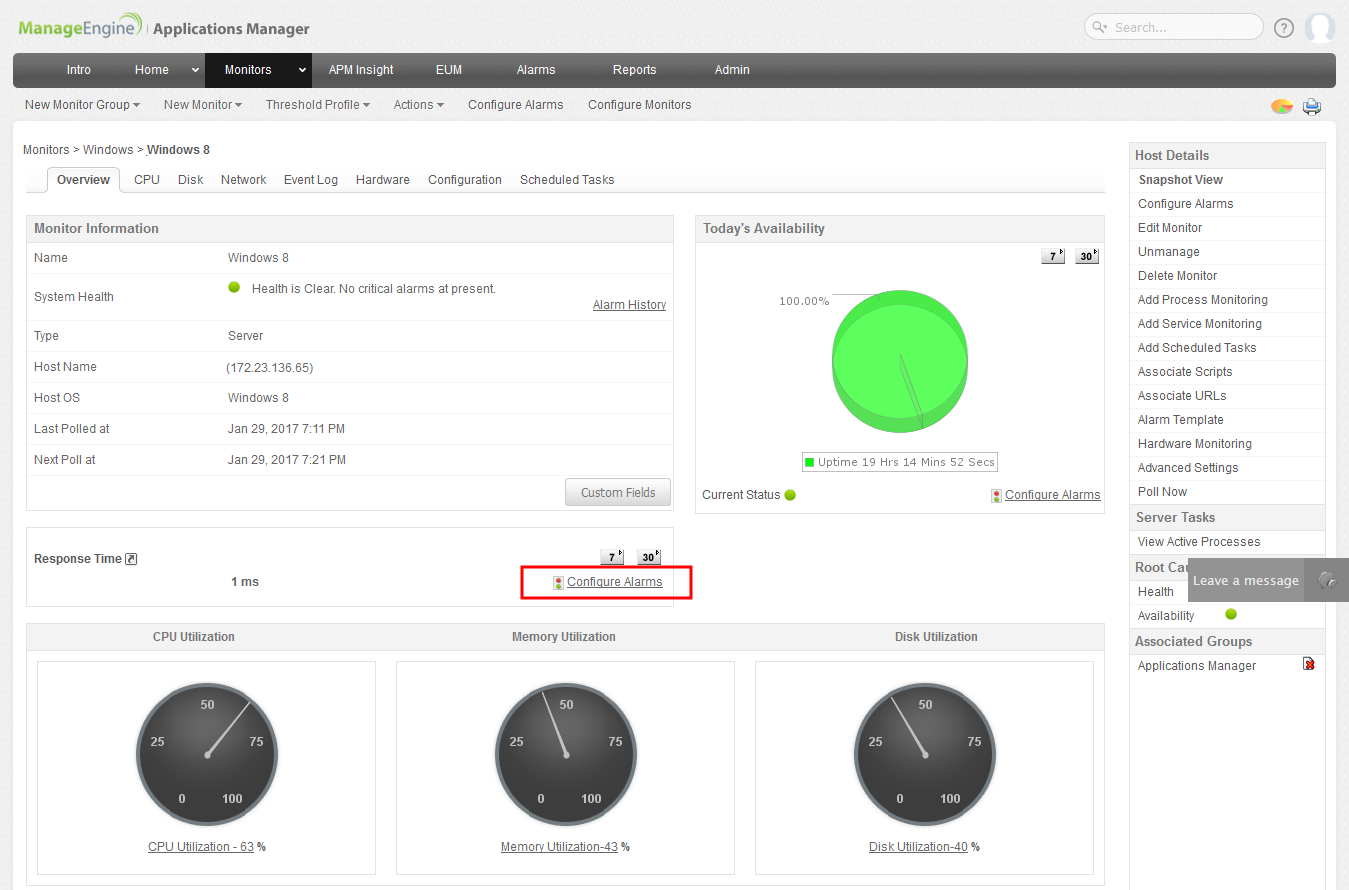This screenshot has width=1349, height=890.
Task: Click the ManageEngine Applications Manager logo
Action: 164,28
